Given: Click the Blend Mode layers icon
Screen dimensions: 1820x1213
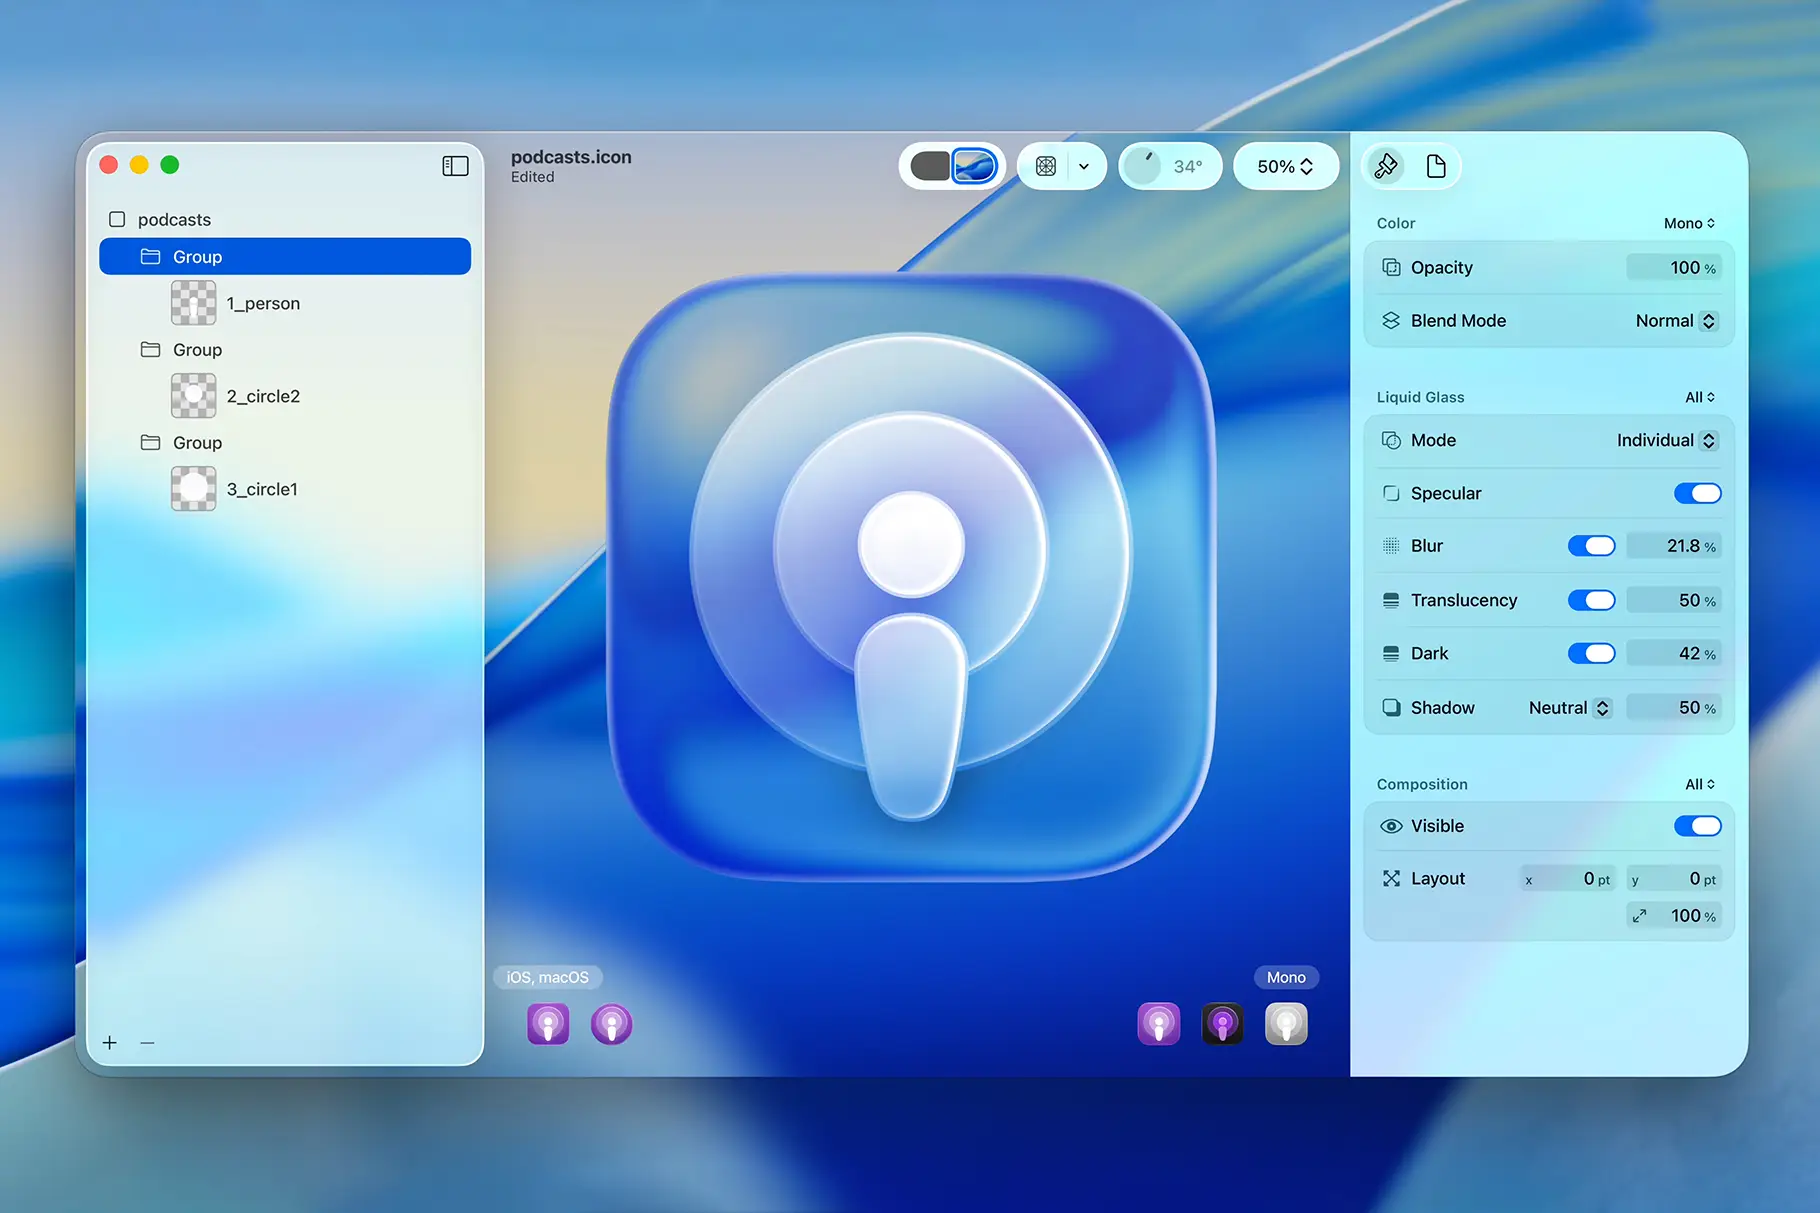Looking at the screenshot, I should [x=1391, y=320].
